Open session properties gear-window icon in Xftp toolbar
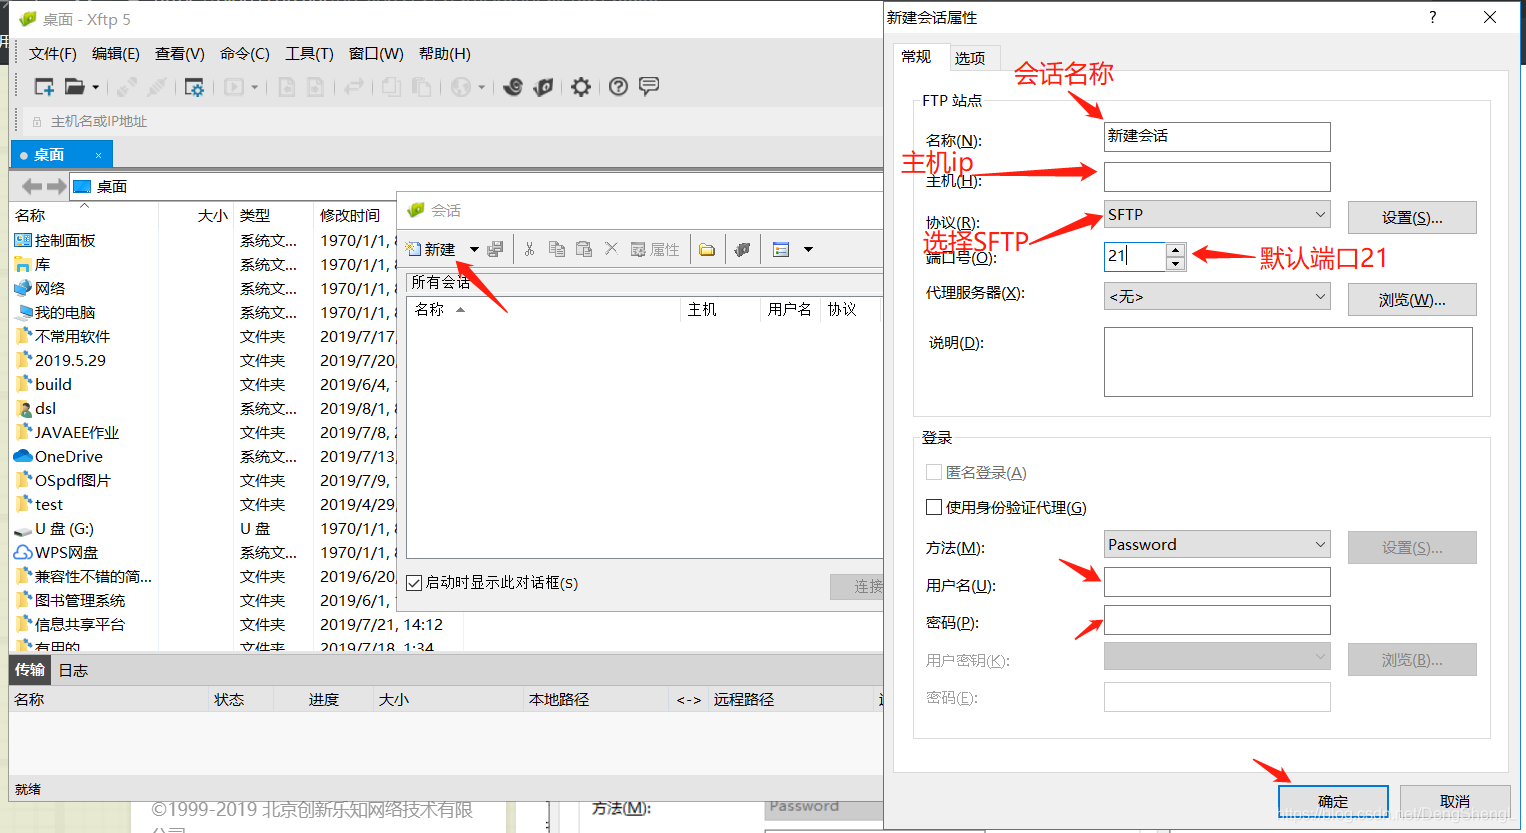This screenshot has width=1526, height=833. (194, 87)
